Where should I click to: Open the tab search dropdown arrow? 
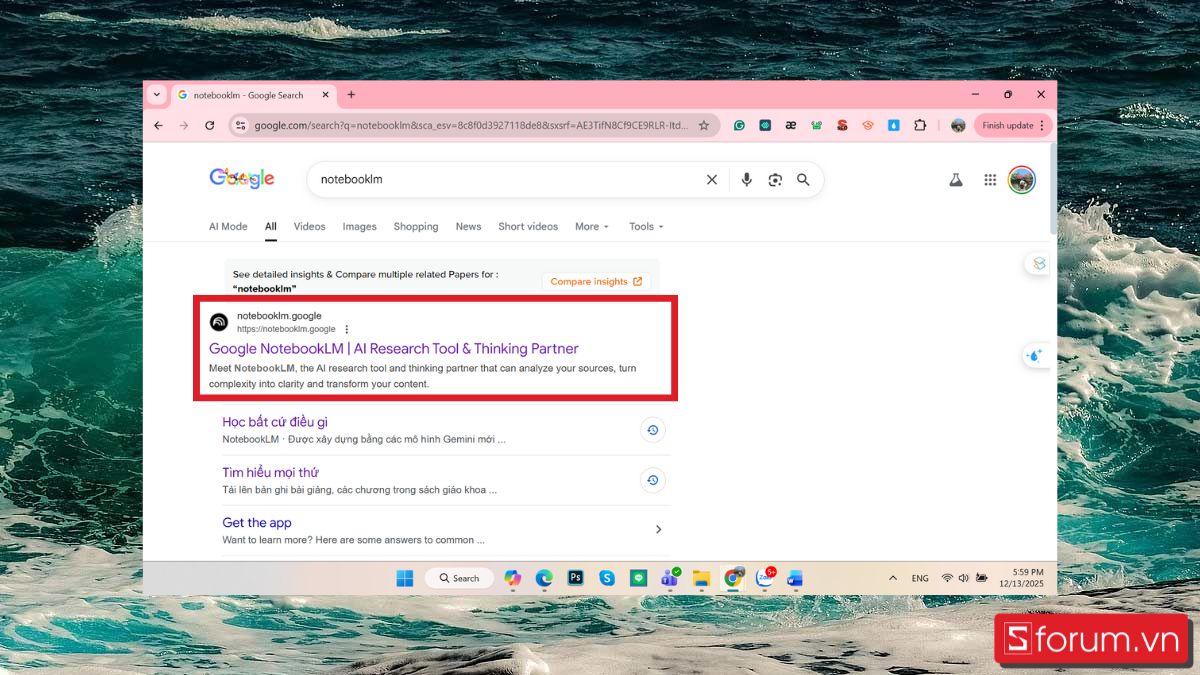tap(156, 95)
